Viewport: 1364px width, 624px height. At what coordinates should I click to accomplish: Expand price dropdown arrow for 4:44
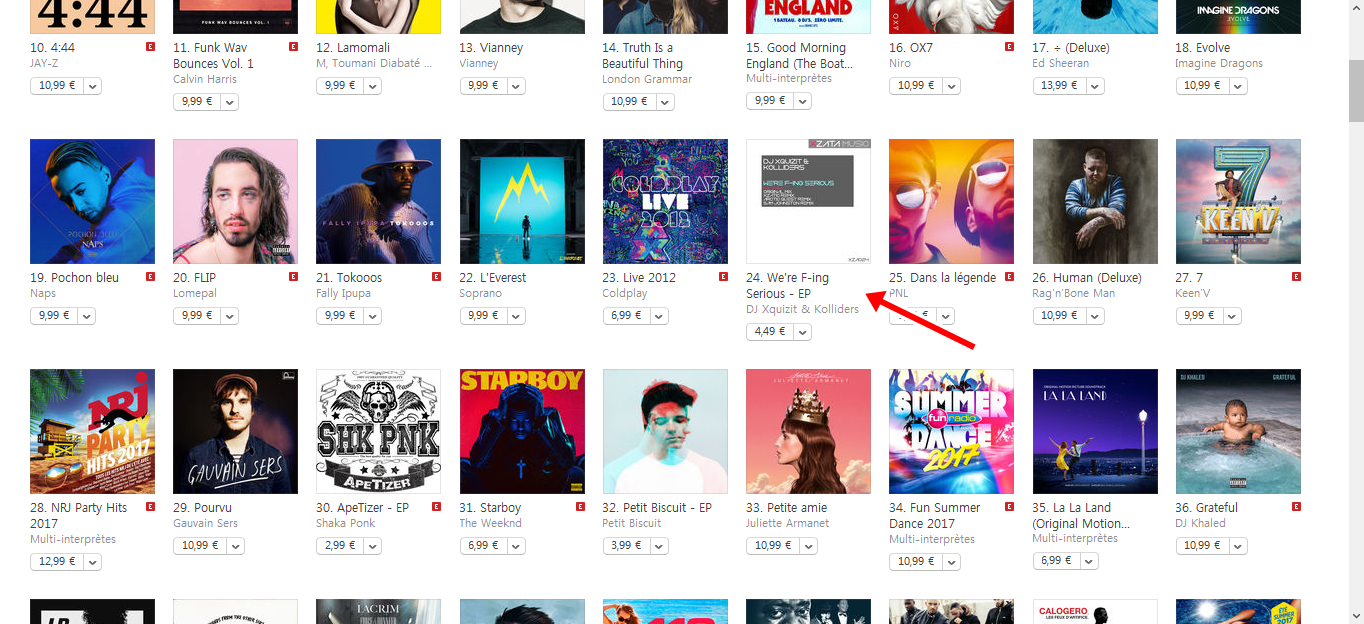(x=93, y=86)
